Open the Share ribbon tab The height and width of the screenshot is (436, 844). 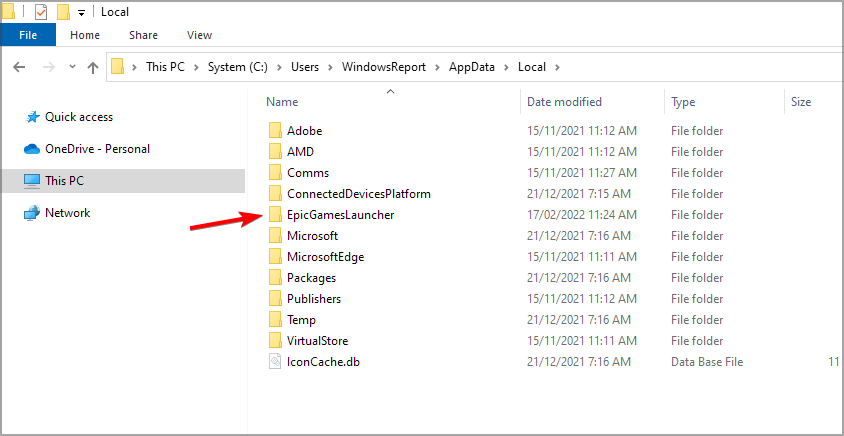point(143,35)
